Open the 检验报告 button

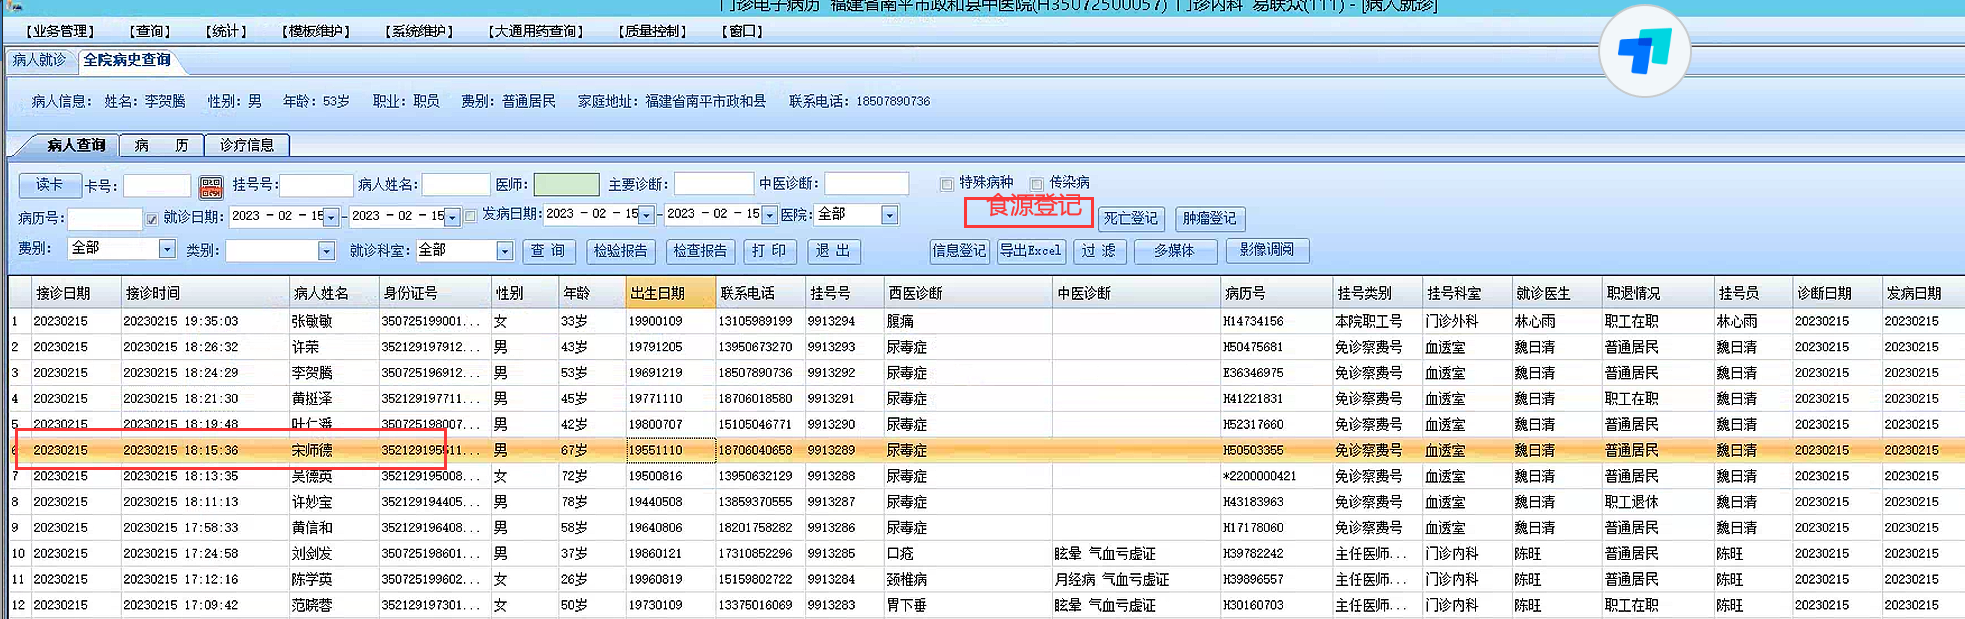pos(621,251)
